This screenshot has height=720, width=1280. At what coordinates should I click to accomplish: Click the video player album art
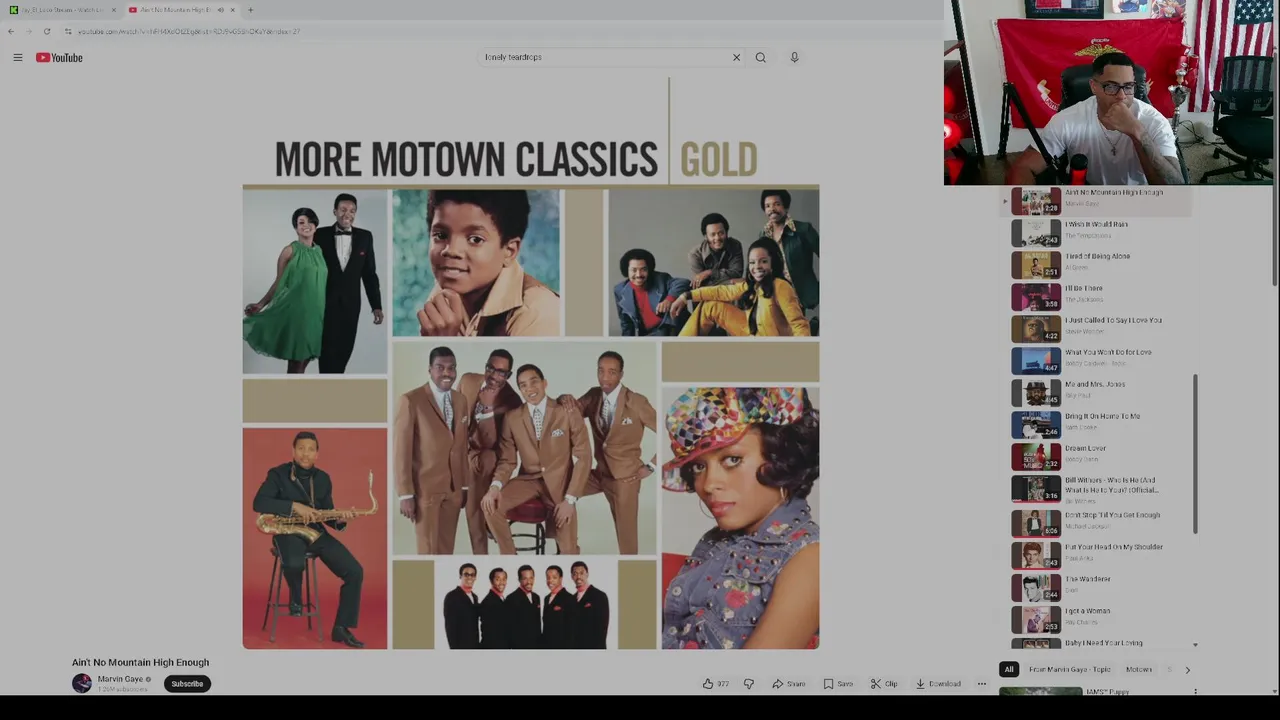coord(530,365)
